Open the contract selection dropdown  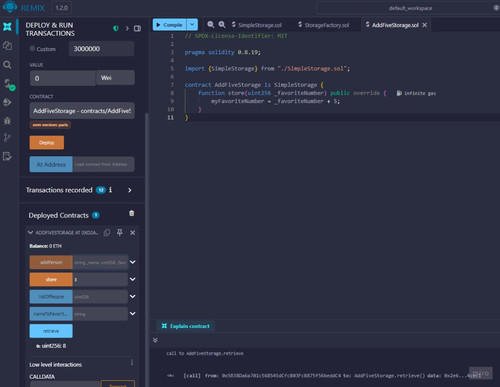point(82,111)
